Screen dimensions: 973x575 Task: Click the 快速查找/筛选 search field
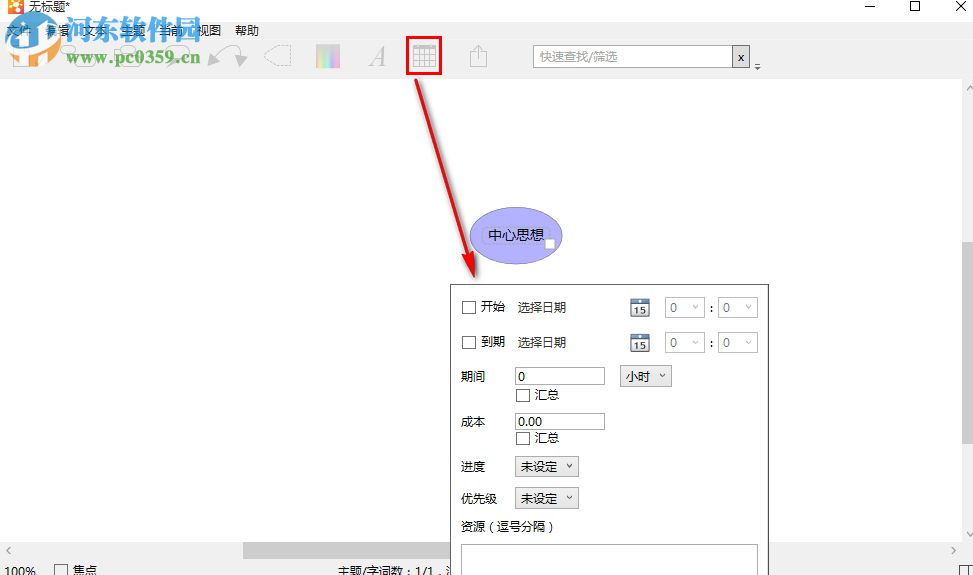(632, 57)
